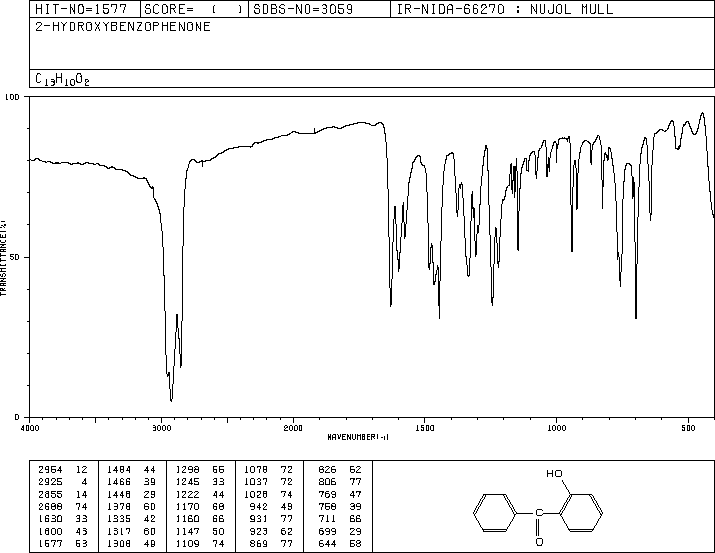Click transmittance value 12 beside 2964

click(81, 470)
